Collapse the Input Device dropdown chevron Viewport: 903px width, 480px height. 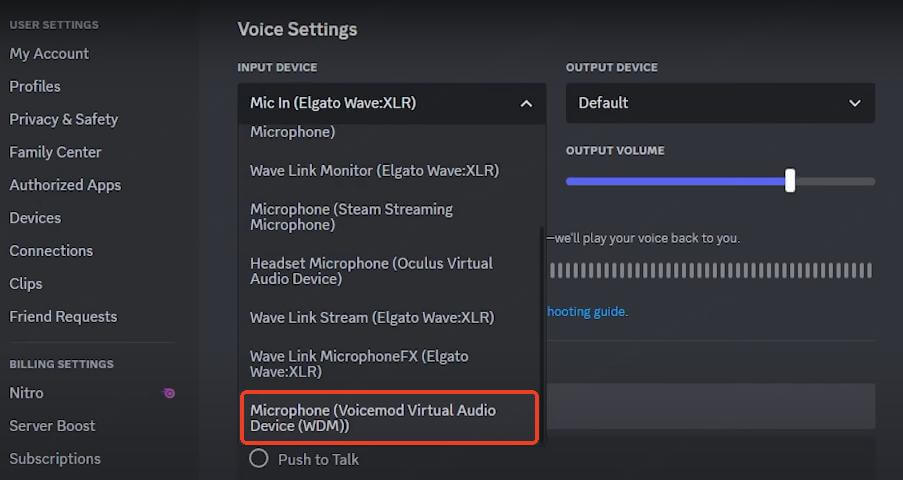click(526, 103)
